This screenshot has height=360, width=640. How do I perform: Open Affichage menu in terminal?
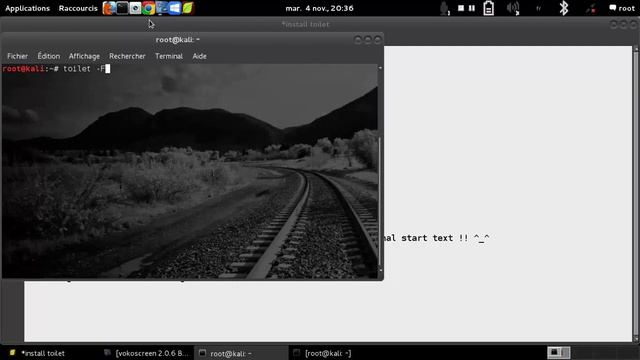click(x=84, y=56)
